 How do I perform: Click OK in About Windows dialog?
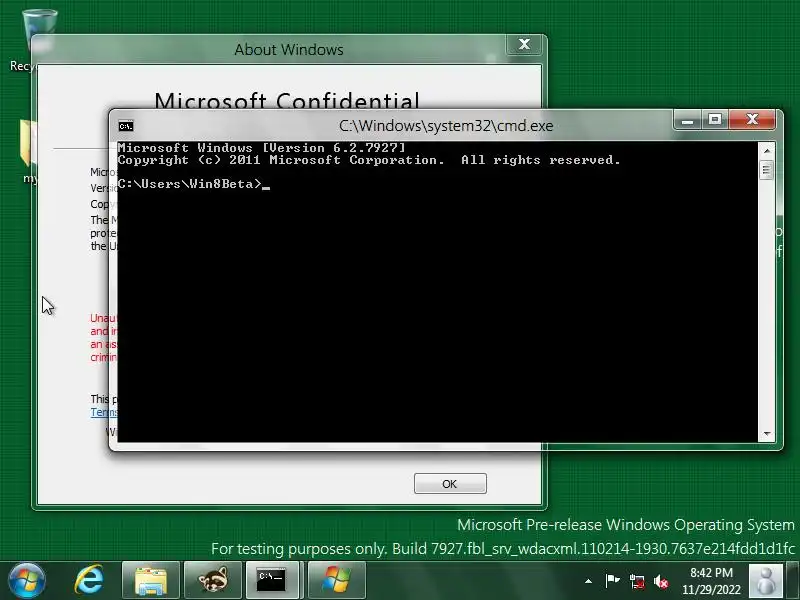click(450, 484)
